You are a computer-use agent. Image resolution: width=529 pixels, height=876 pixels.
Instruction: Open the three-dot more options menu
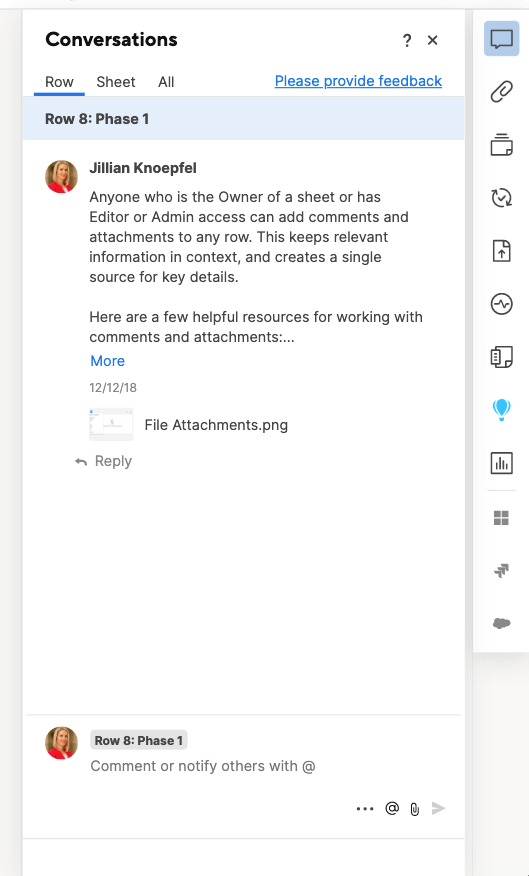click(365, 808)
